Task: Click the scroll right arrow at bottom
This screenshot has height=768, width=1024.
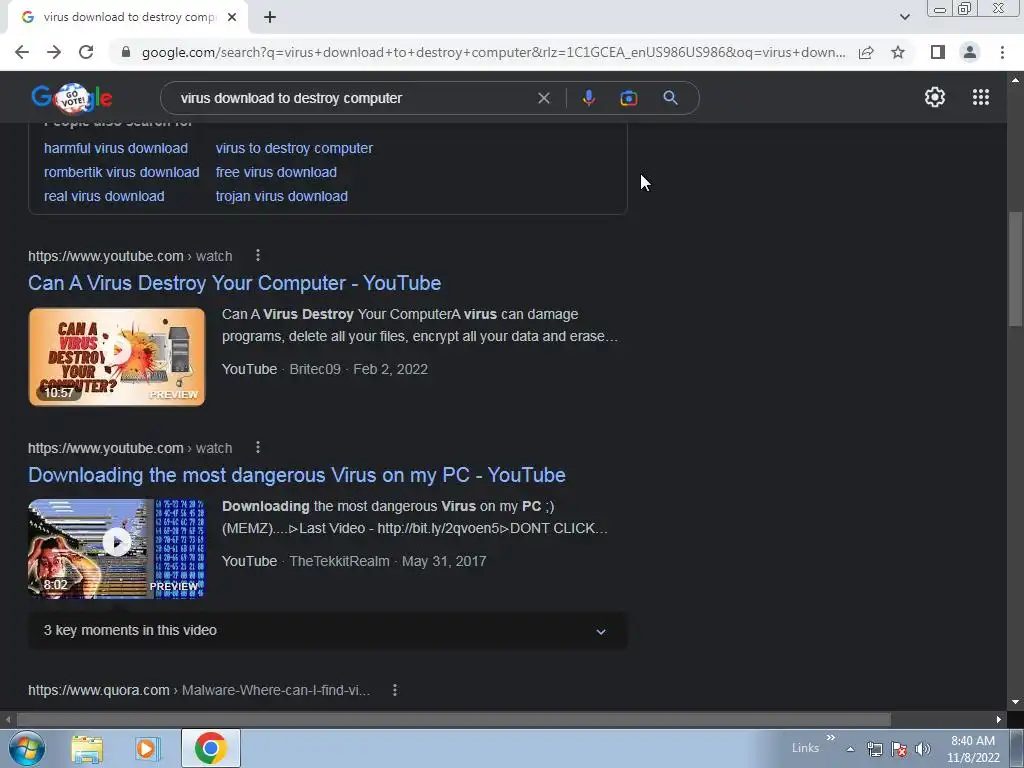Action: [x=999, y=720]
